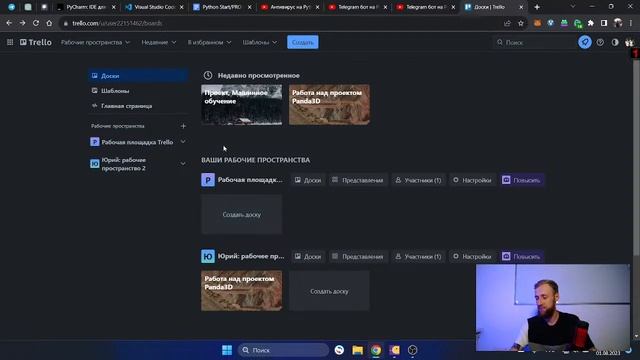Open Доски for Рабочая площадка workspace
Image resolution: width=640 pixels, height=360 pixels.
tap(308, 180)
